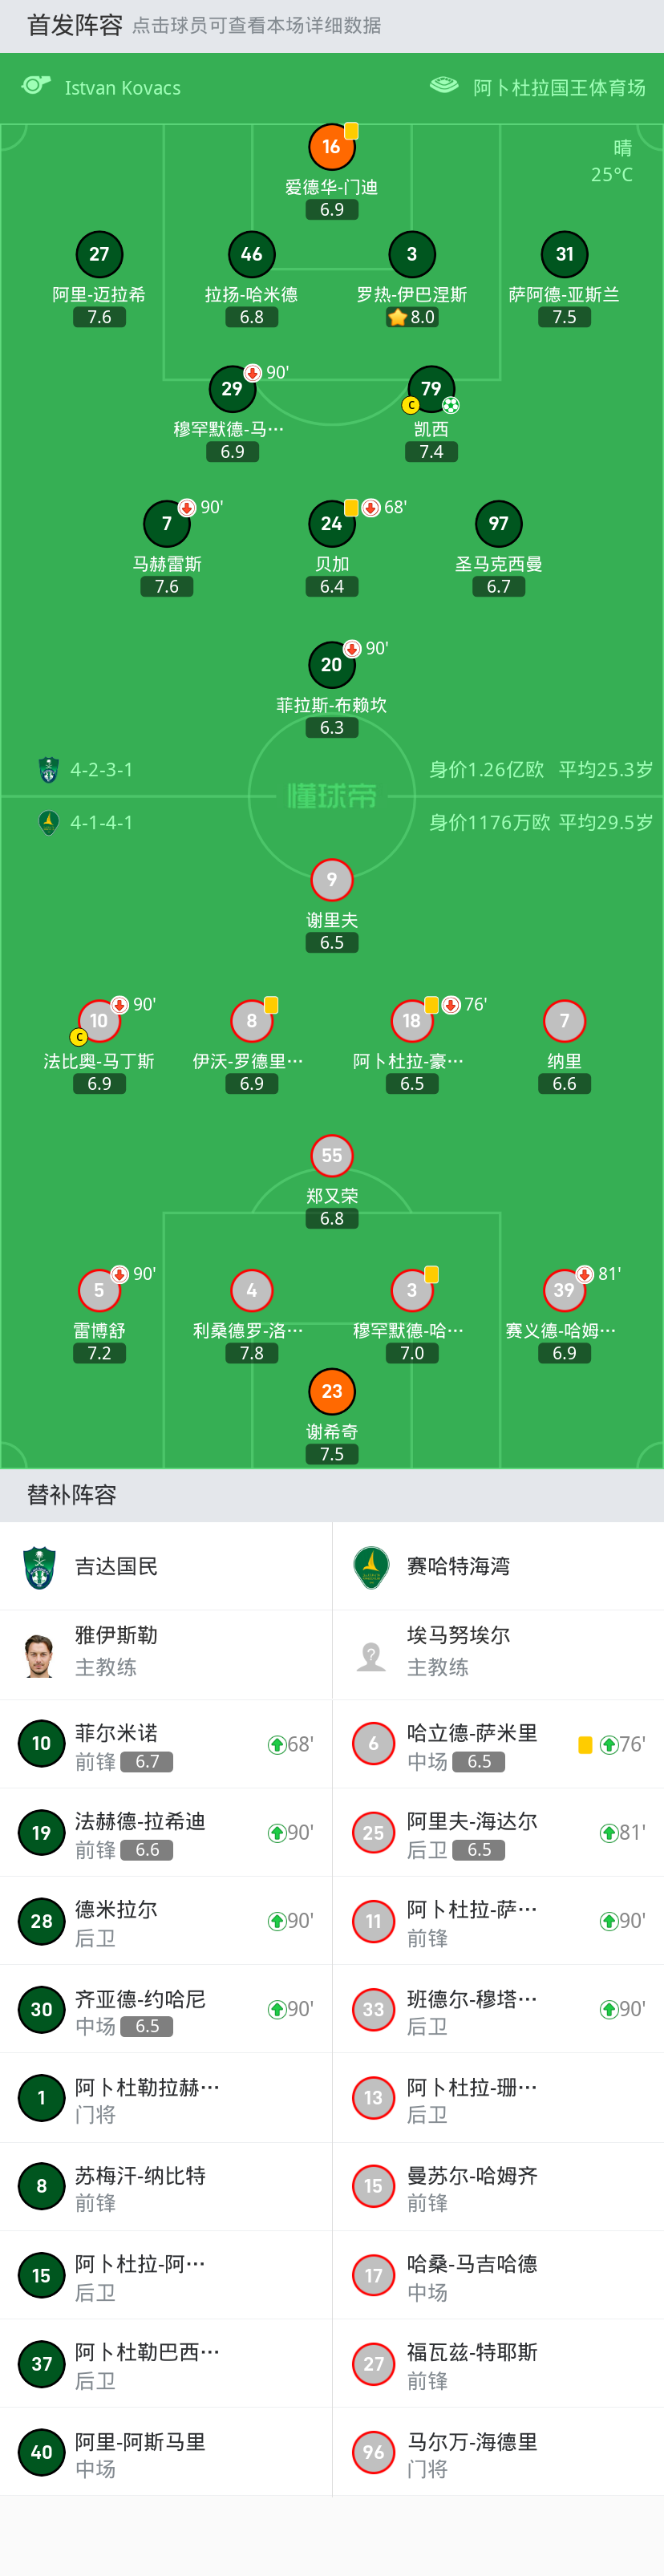The width and height of the screenshot is (664, 2576).
Task: Select number 9 谢里夫 on pitch
Action: 332,880
